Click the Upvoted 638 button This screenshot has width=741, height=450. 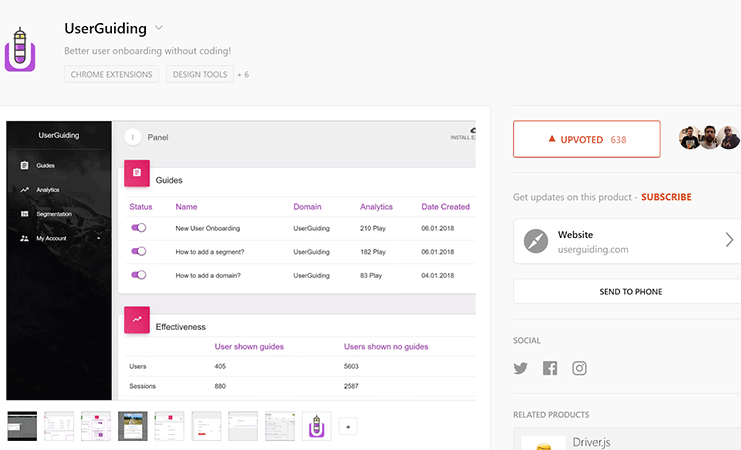(x=586, y=139)
